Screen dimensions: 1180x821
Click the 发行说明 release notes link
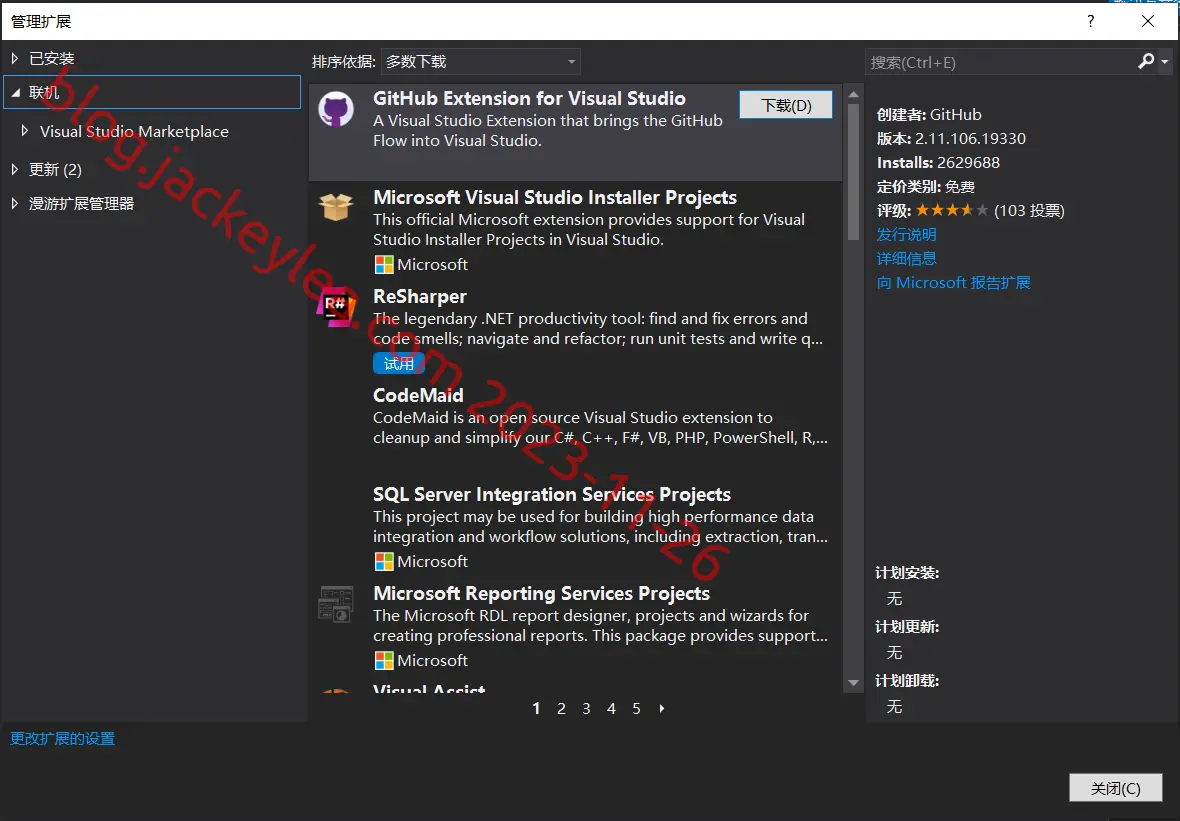tap(906, 234)
